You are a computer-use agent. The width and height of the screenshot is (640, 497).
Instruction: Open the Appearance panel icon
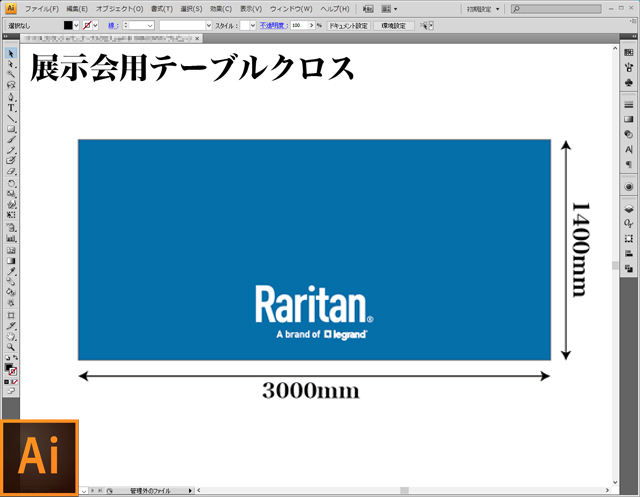pos(629,186)
